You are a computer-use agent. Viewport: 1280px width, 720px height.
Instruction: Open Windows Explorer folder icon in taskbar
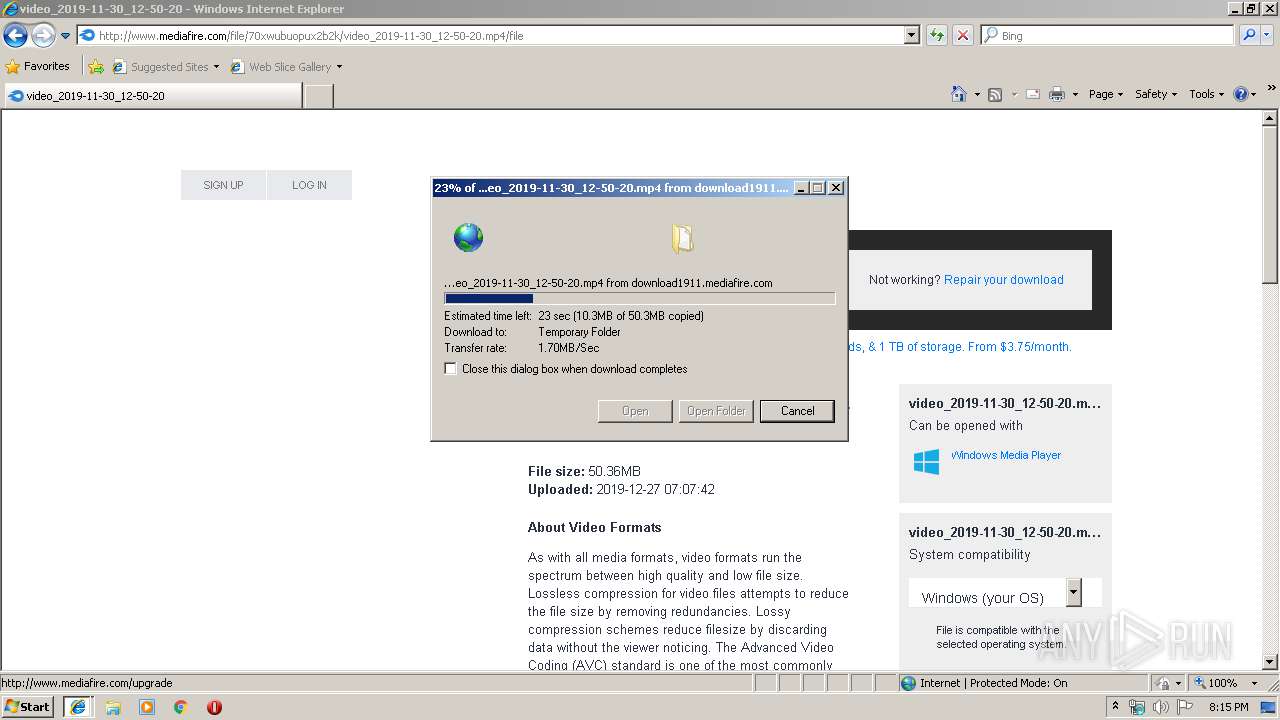point(113,707)
